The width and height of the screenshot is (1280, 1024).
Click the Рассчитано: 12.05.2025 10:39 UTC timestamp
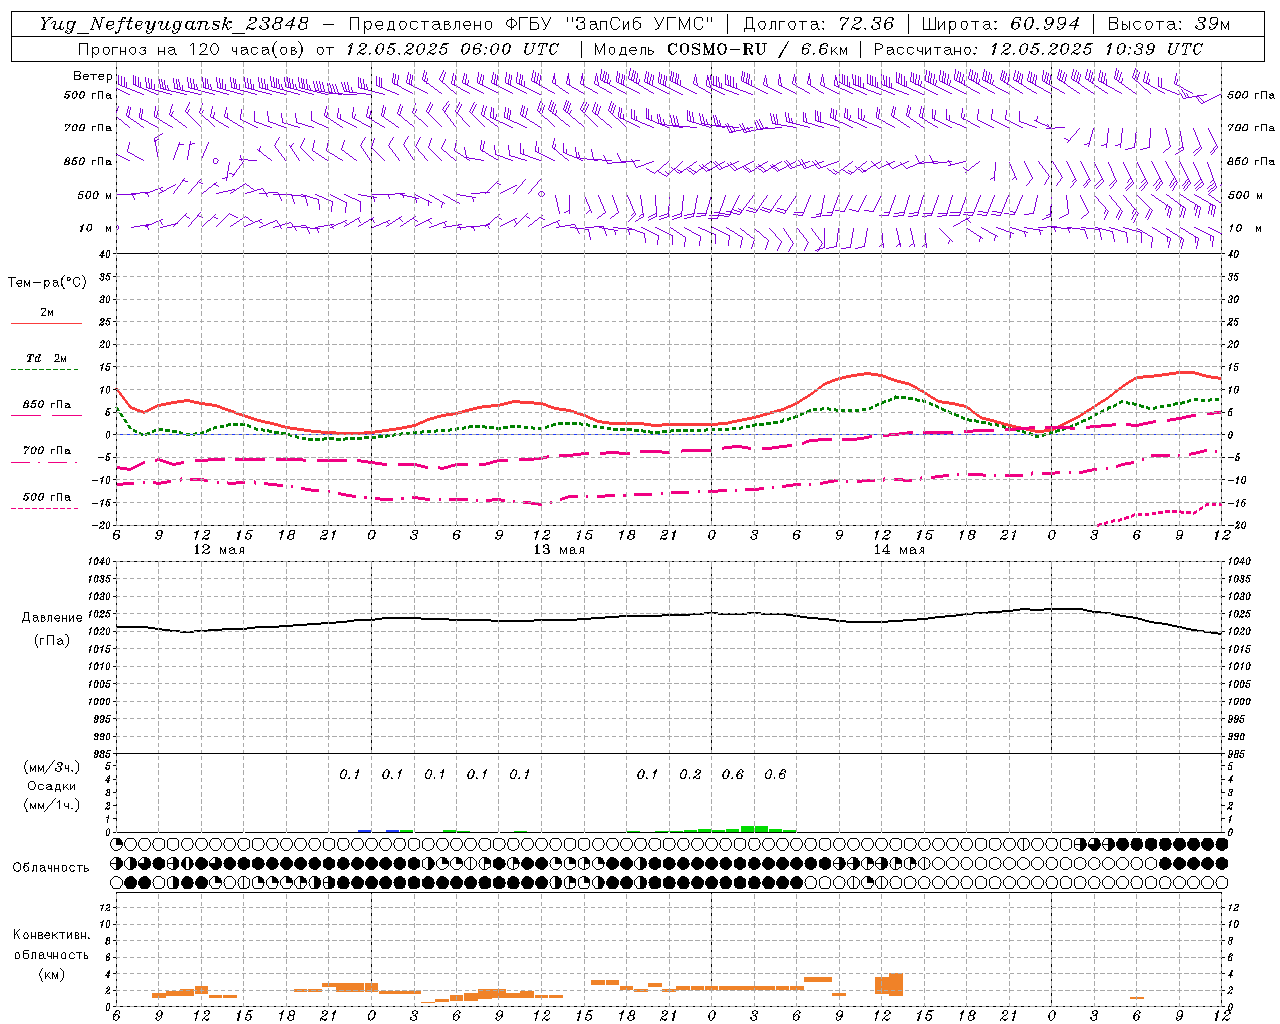click(x=1038, y=49)
